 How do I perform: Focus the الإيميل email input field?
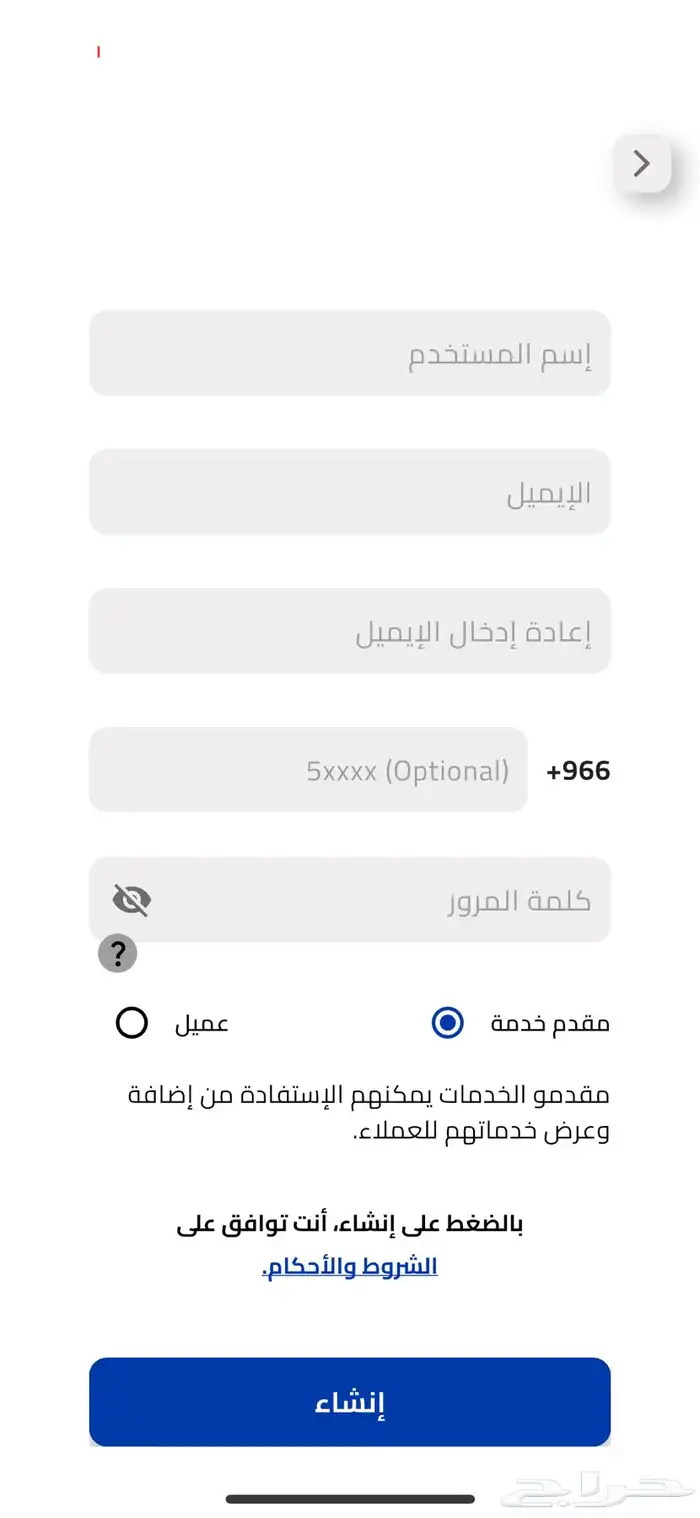click(x=349, y=492)
